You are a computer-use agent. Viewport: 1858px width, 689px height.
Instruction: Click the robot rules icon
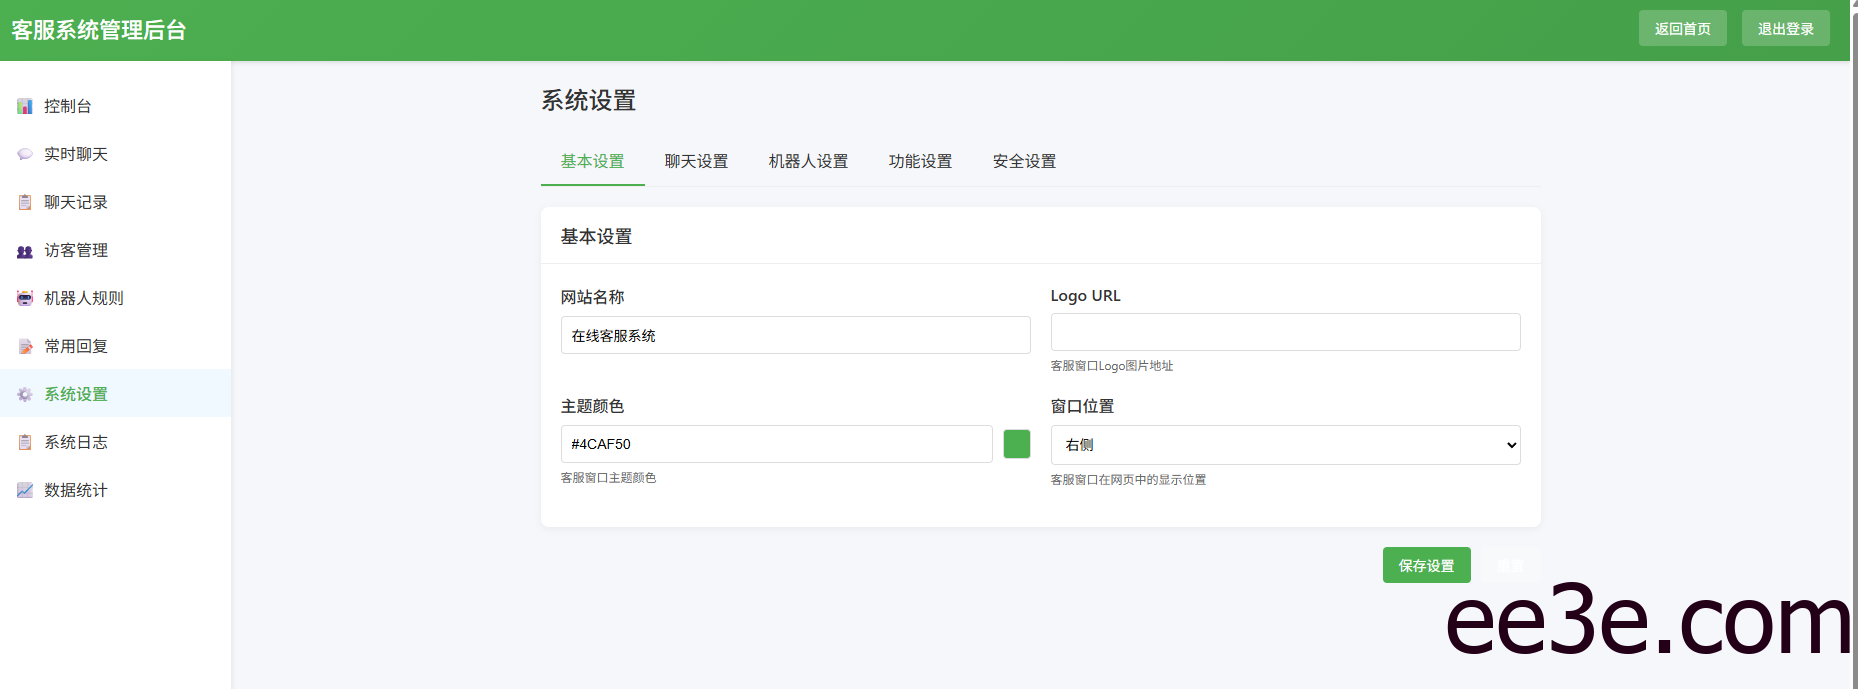click(25, 298)
